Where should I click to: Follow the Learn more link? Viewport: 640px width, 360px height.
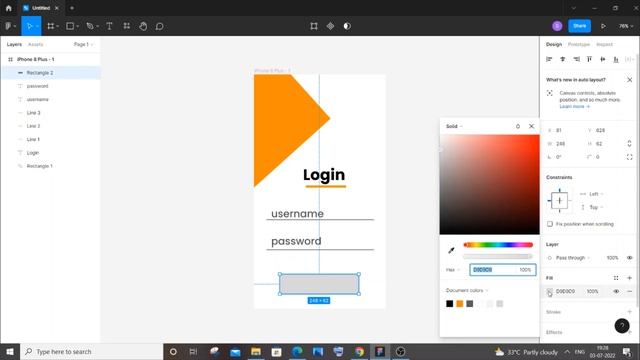tap(574, 107)
